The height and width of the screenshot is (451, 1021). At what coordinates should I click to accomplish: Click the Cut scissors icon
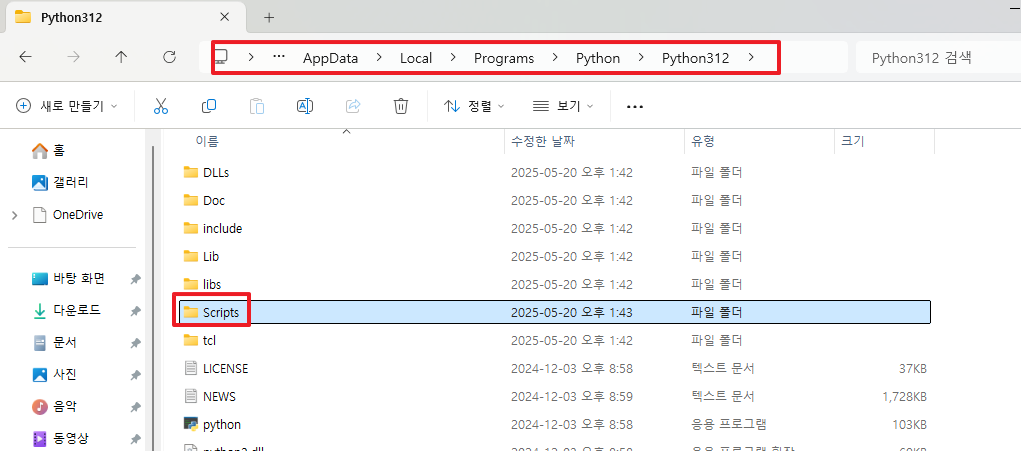[161, 106]
